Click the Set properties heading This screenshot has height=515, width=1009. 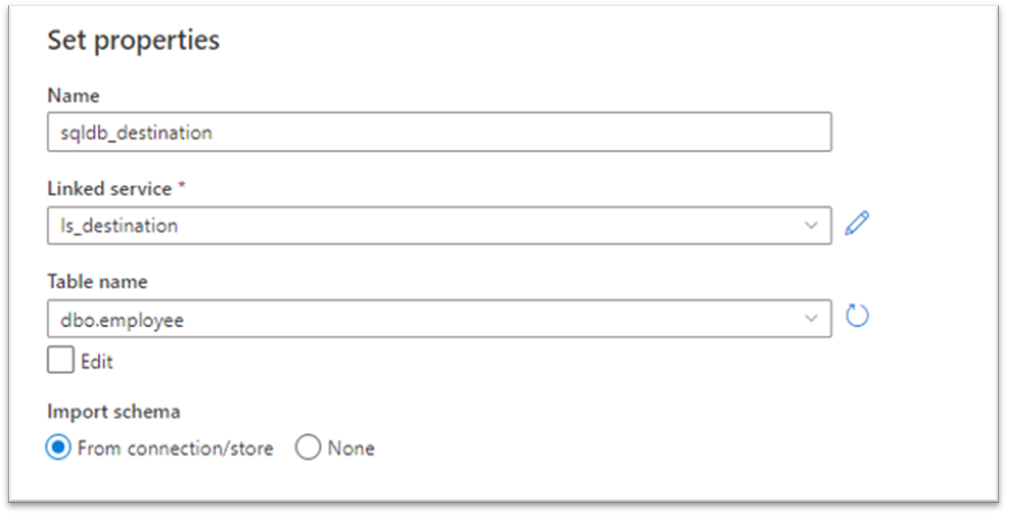[x=134, y=40]
